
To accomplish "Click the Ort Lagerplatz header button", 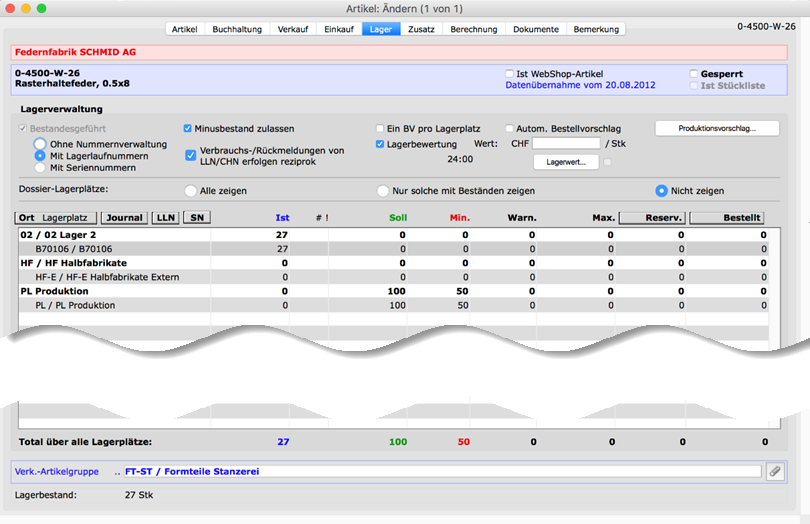I will pos(56,217).
